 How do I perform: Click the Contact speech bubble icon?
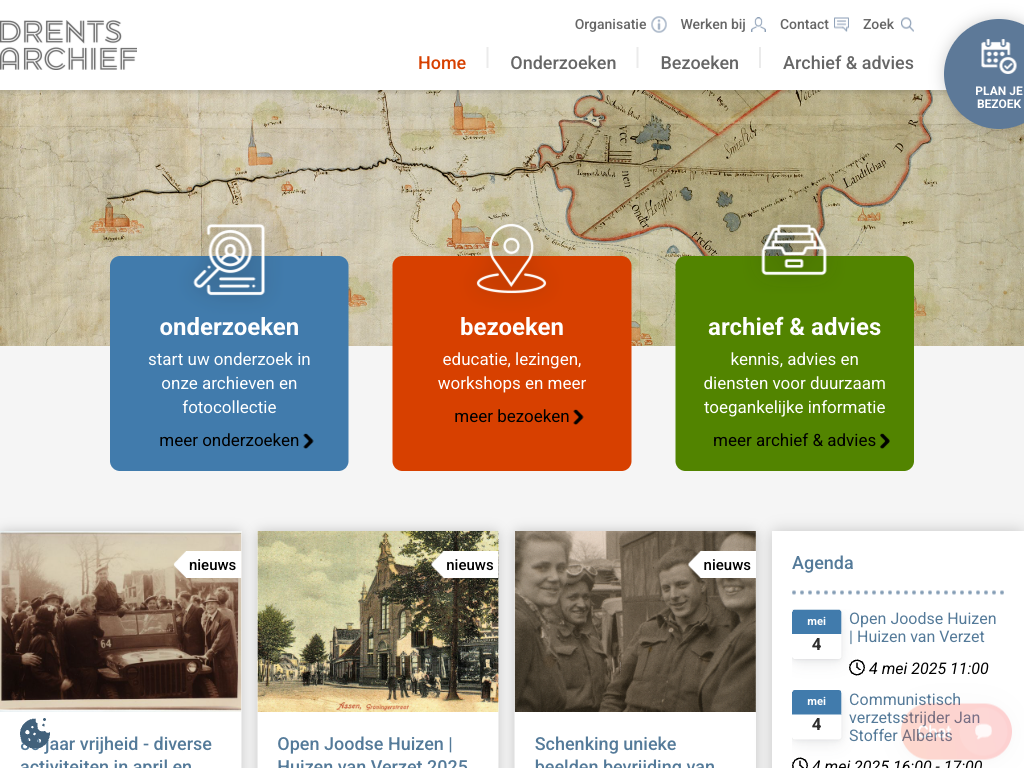click(x=841, y=25)
